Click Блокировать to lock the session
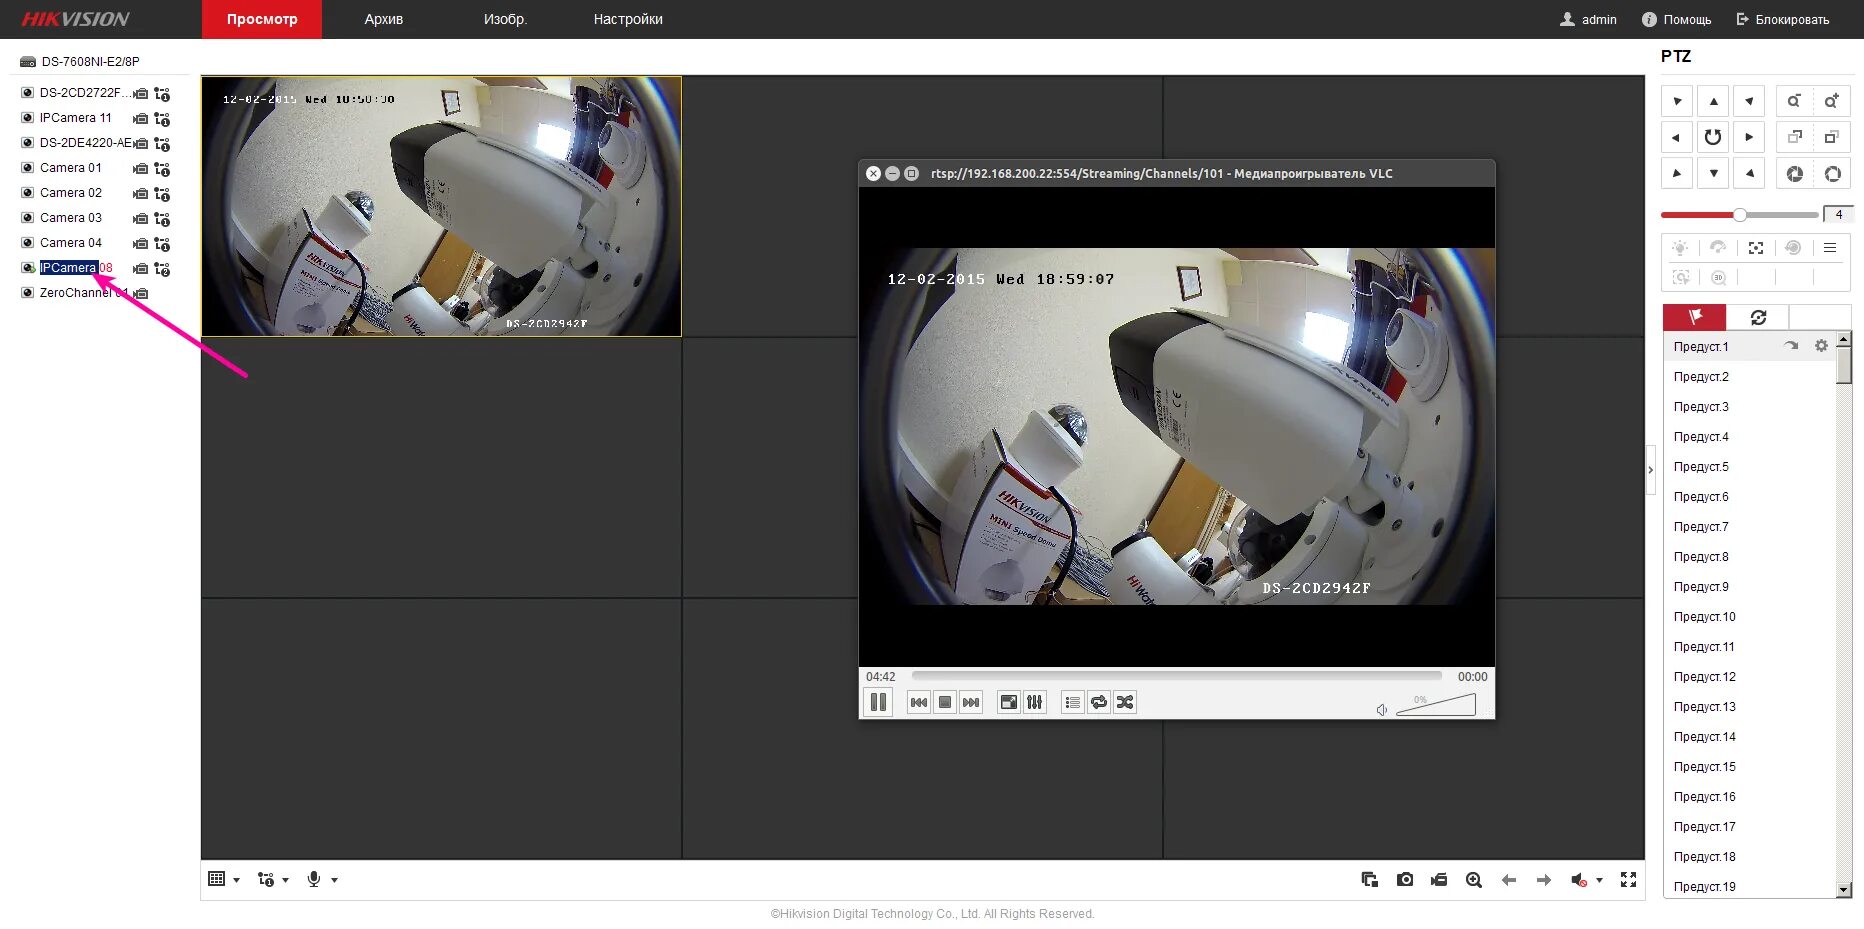 [1783, 19]
